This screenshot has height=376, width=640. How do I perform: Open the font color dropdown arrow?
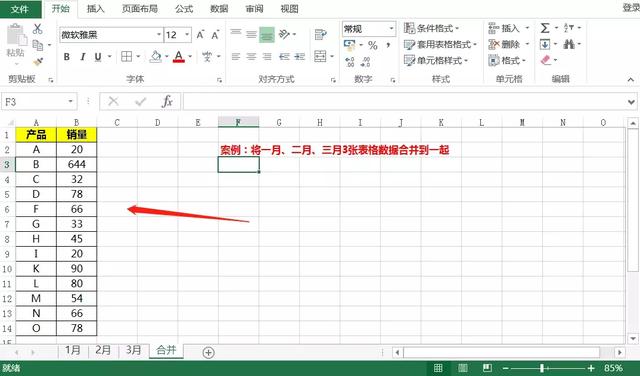pos(190,56)
